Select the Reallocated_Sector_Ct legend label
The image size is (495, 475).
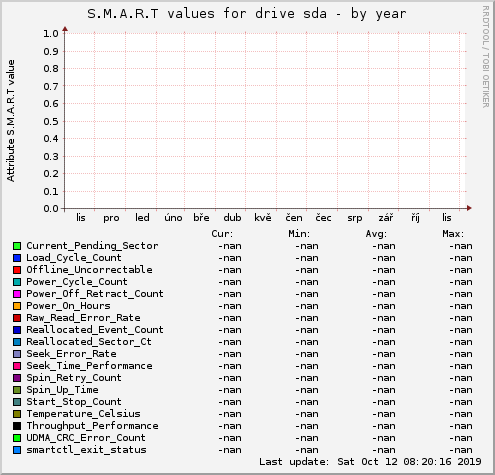pos(89,342)
